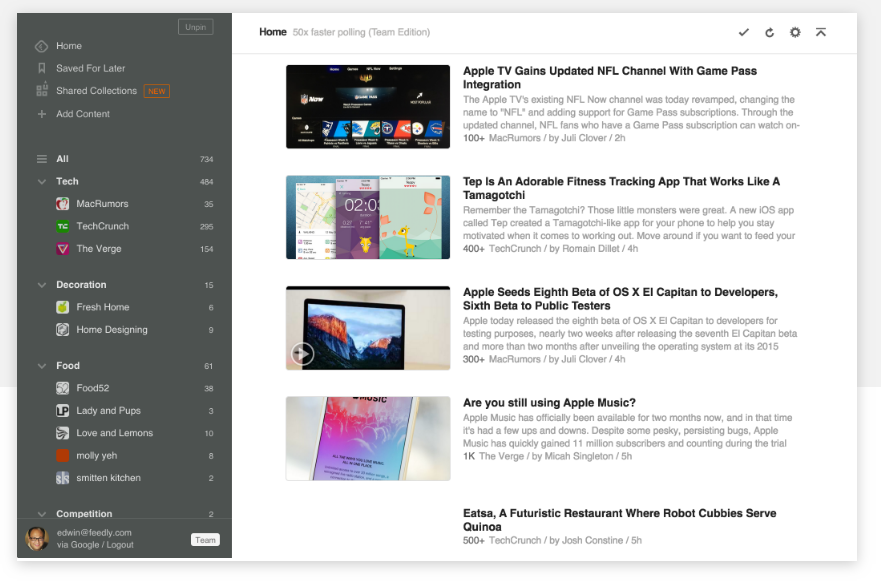Click the via Google / Logout link

95,545
